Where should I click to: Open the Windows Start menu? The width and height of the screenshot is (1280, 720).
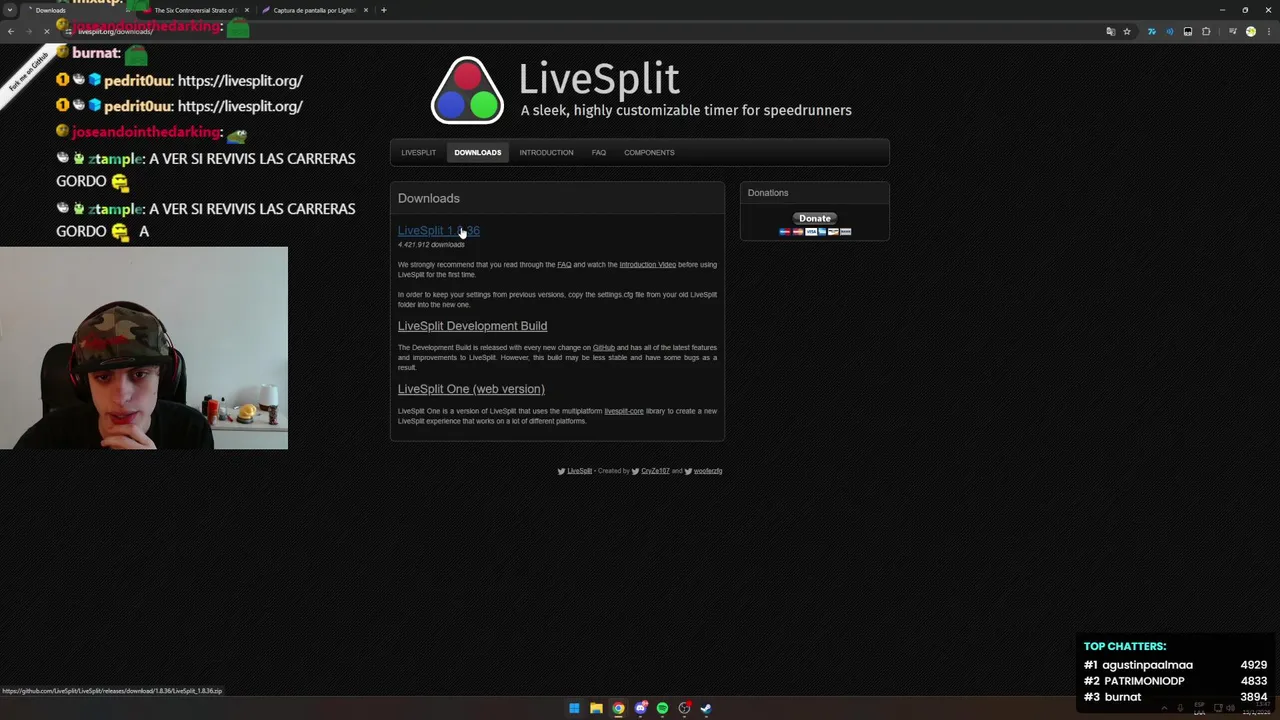[574, 708]
